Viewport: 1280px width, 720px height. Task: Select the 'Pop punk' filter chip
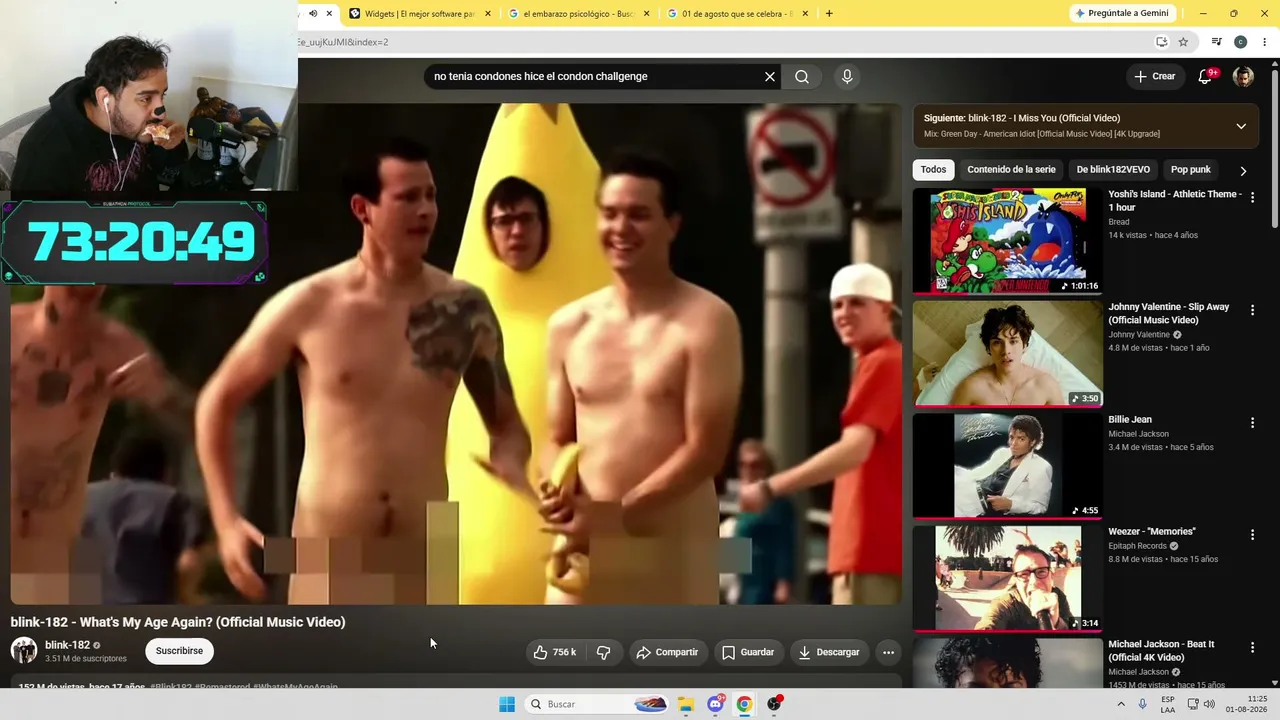(1191, 170)
